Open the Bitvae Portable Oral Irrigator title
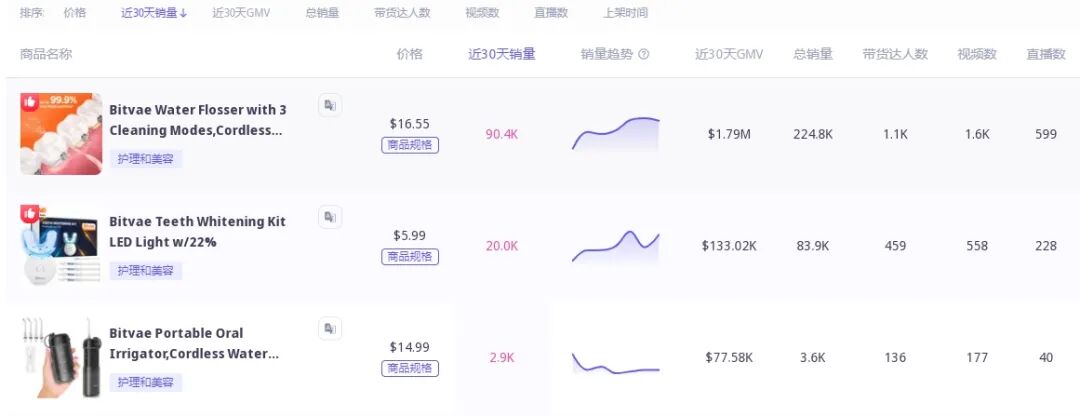 (x=194, y=343)
